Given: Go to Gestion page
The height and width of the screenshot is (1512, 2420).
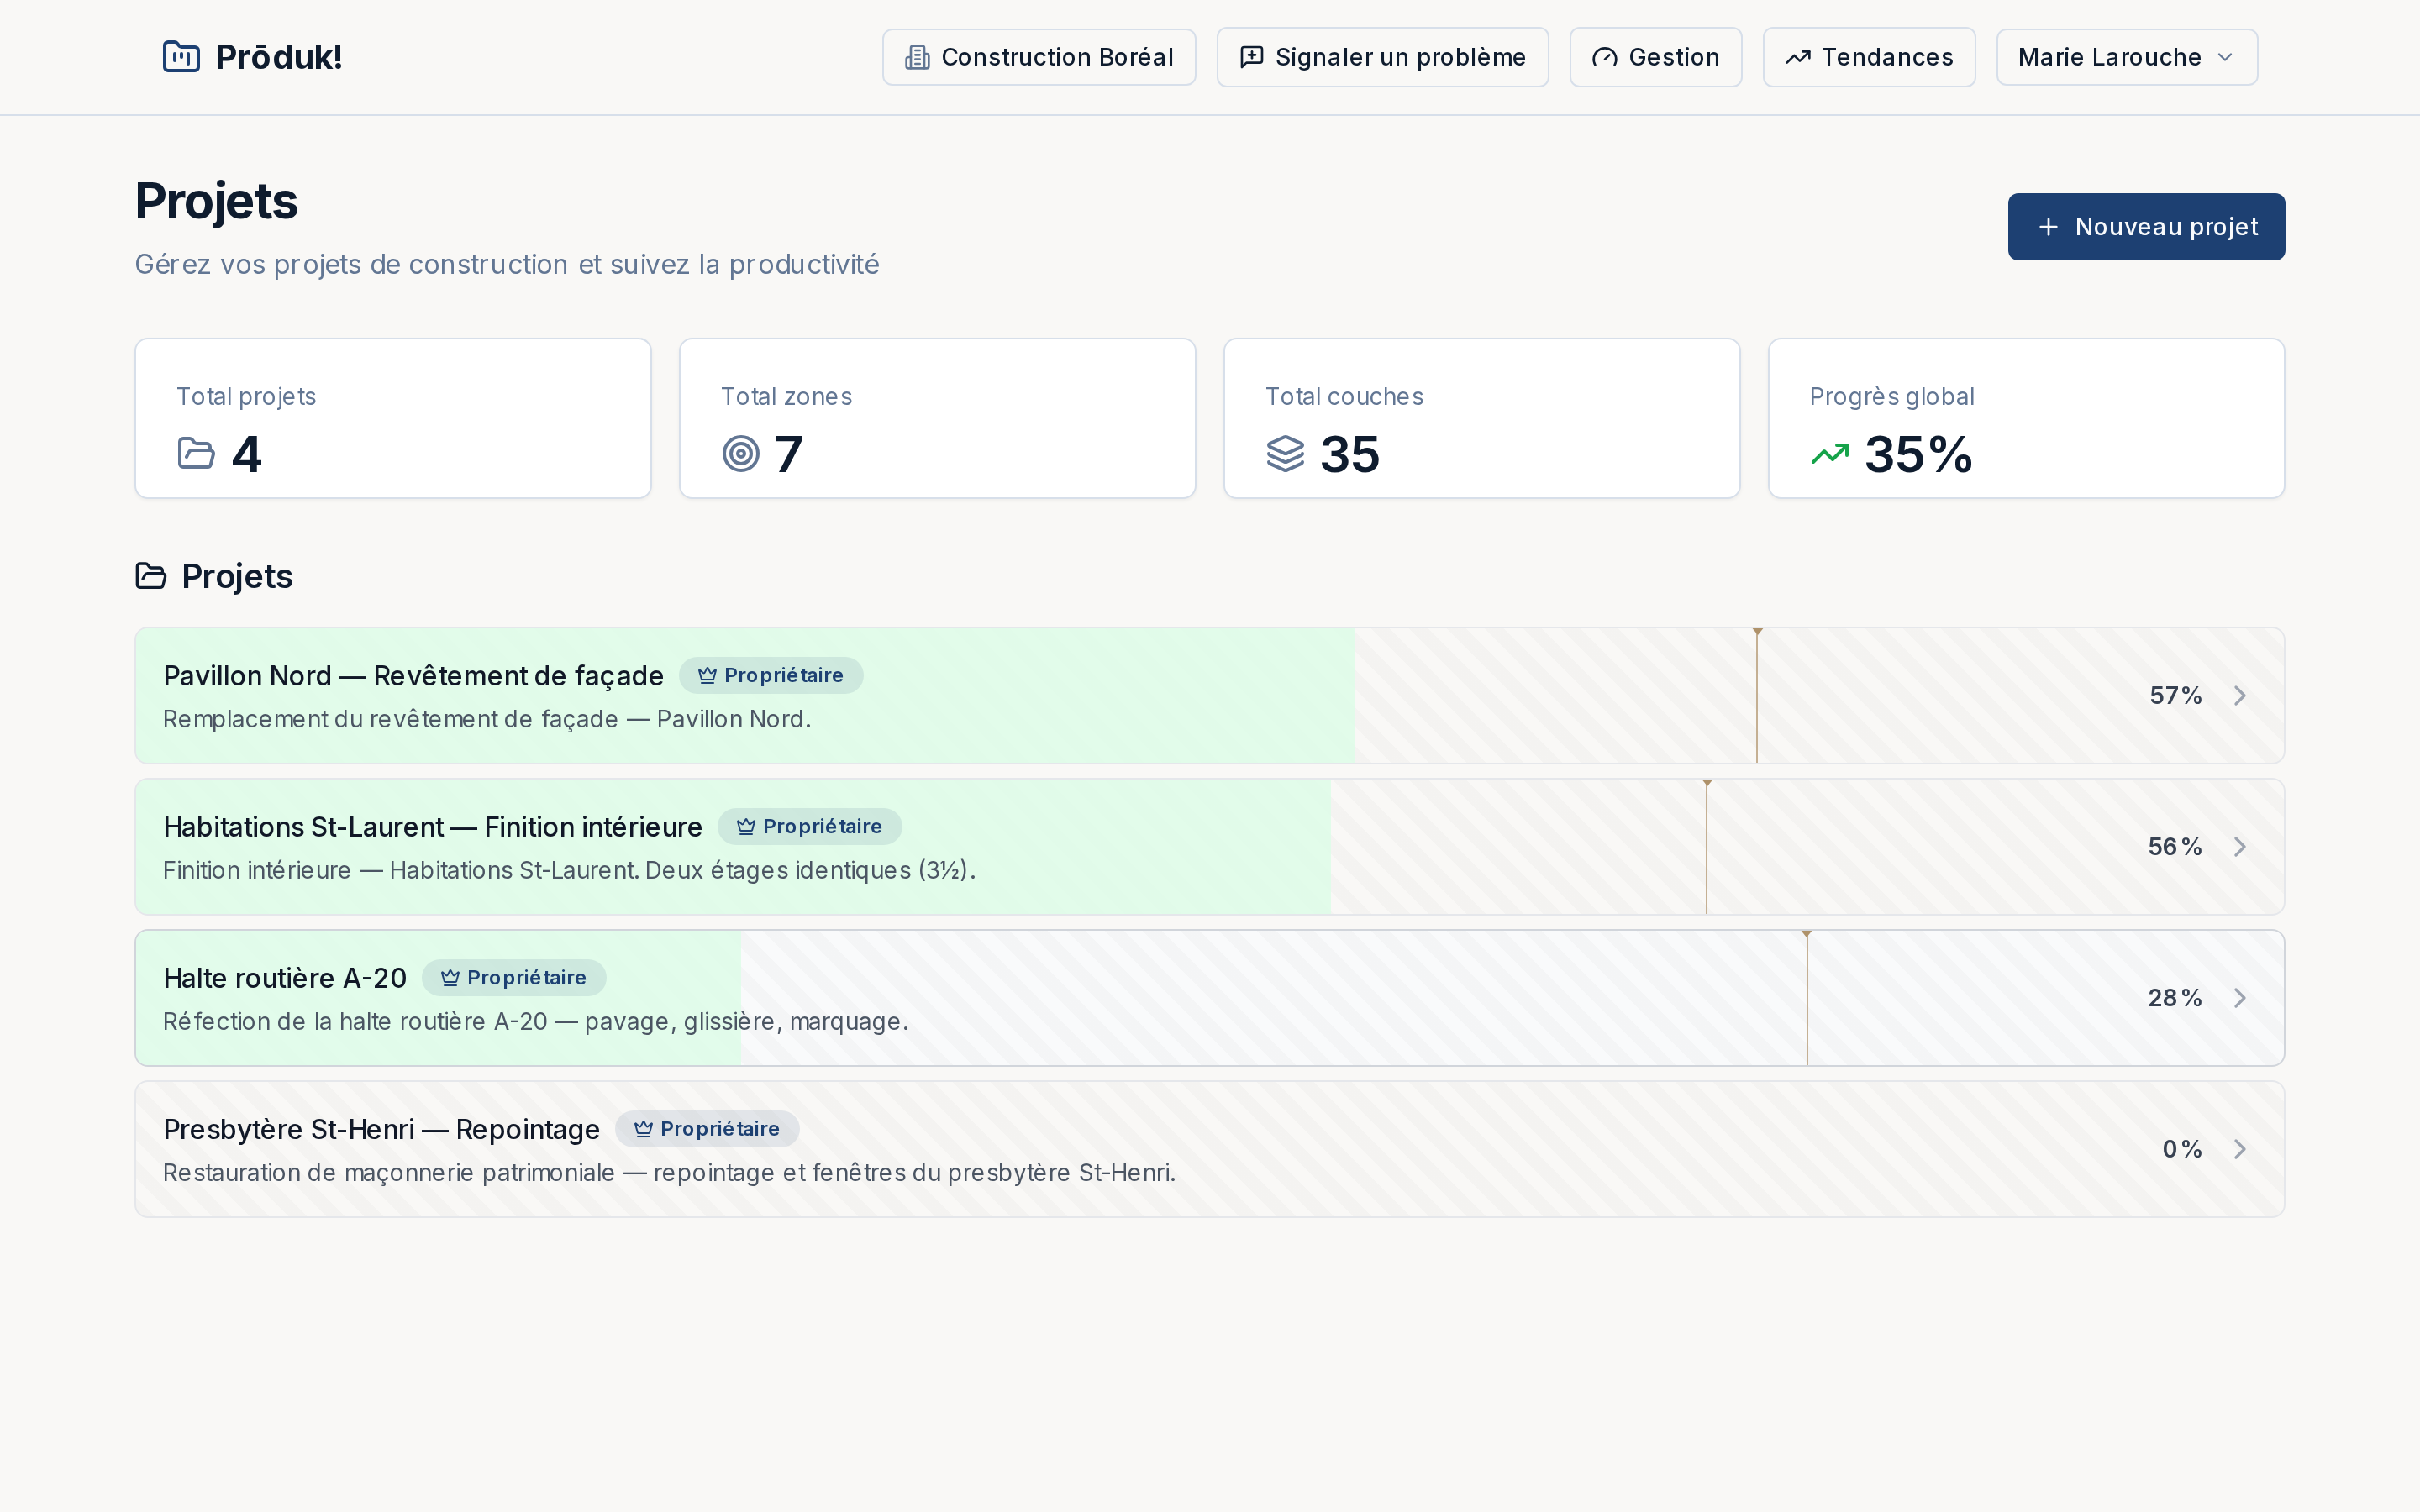Looking at the screenshot, I should click(1655, 57).
